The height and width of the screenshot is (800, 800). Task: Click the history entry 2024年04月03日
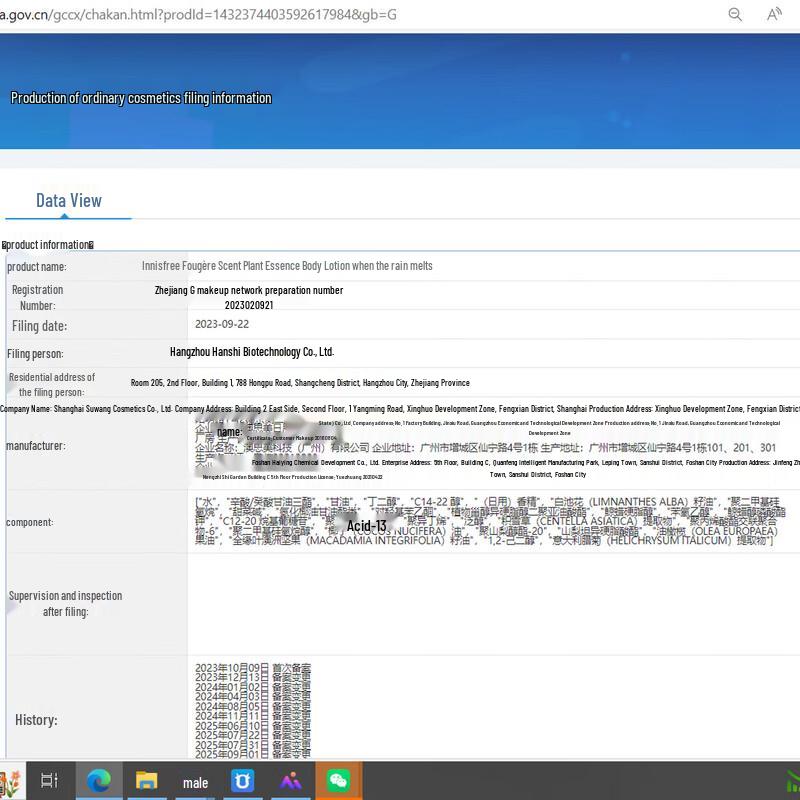pos(253,696)
